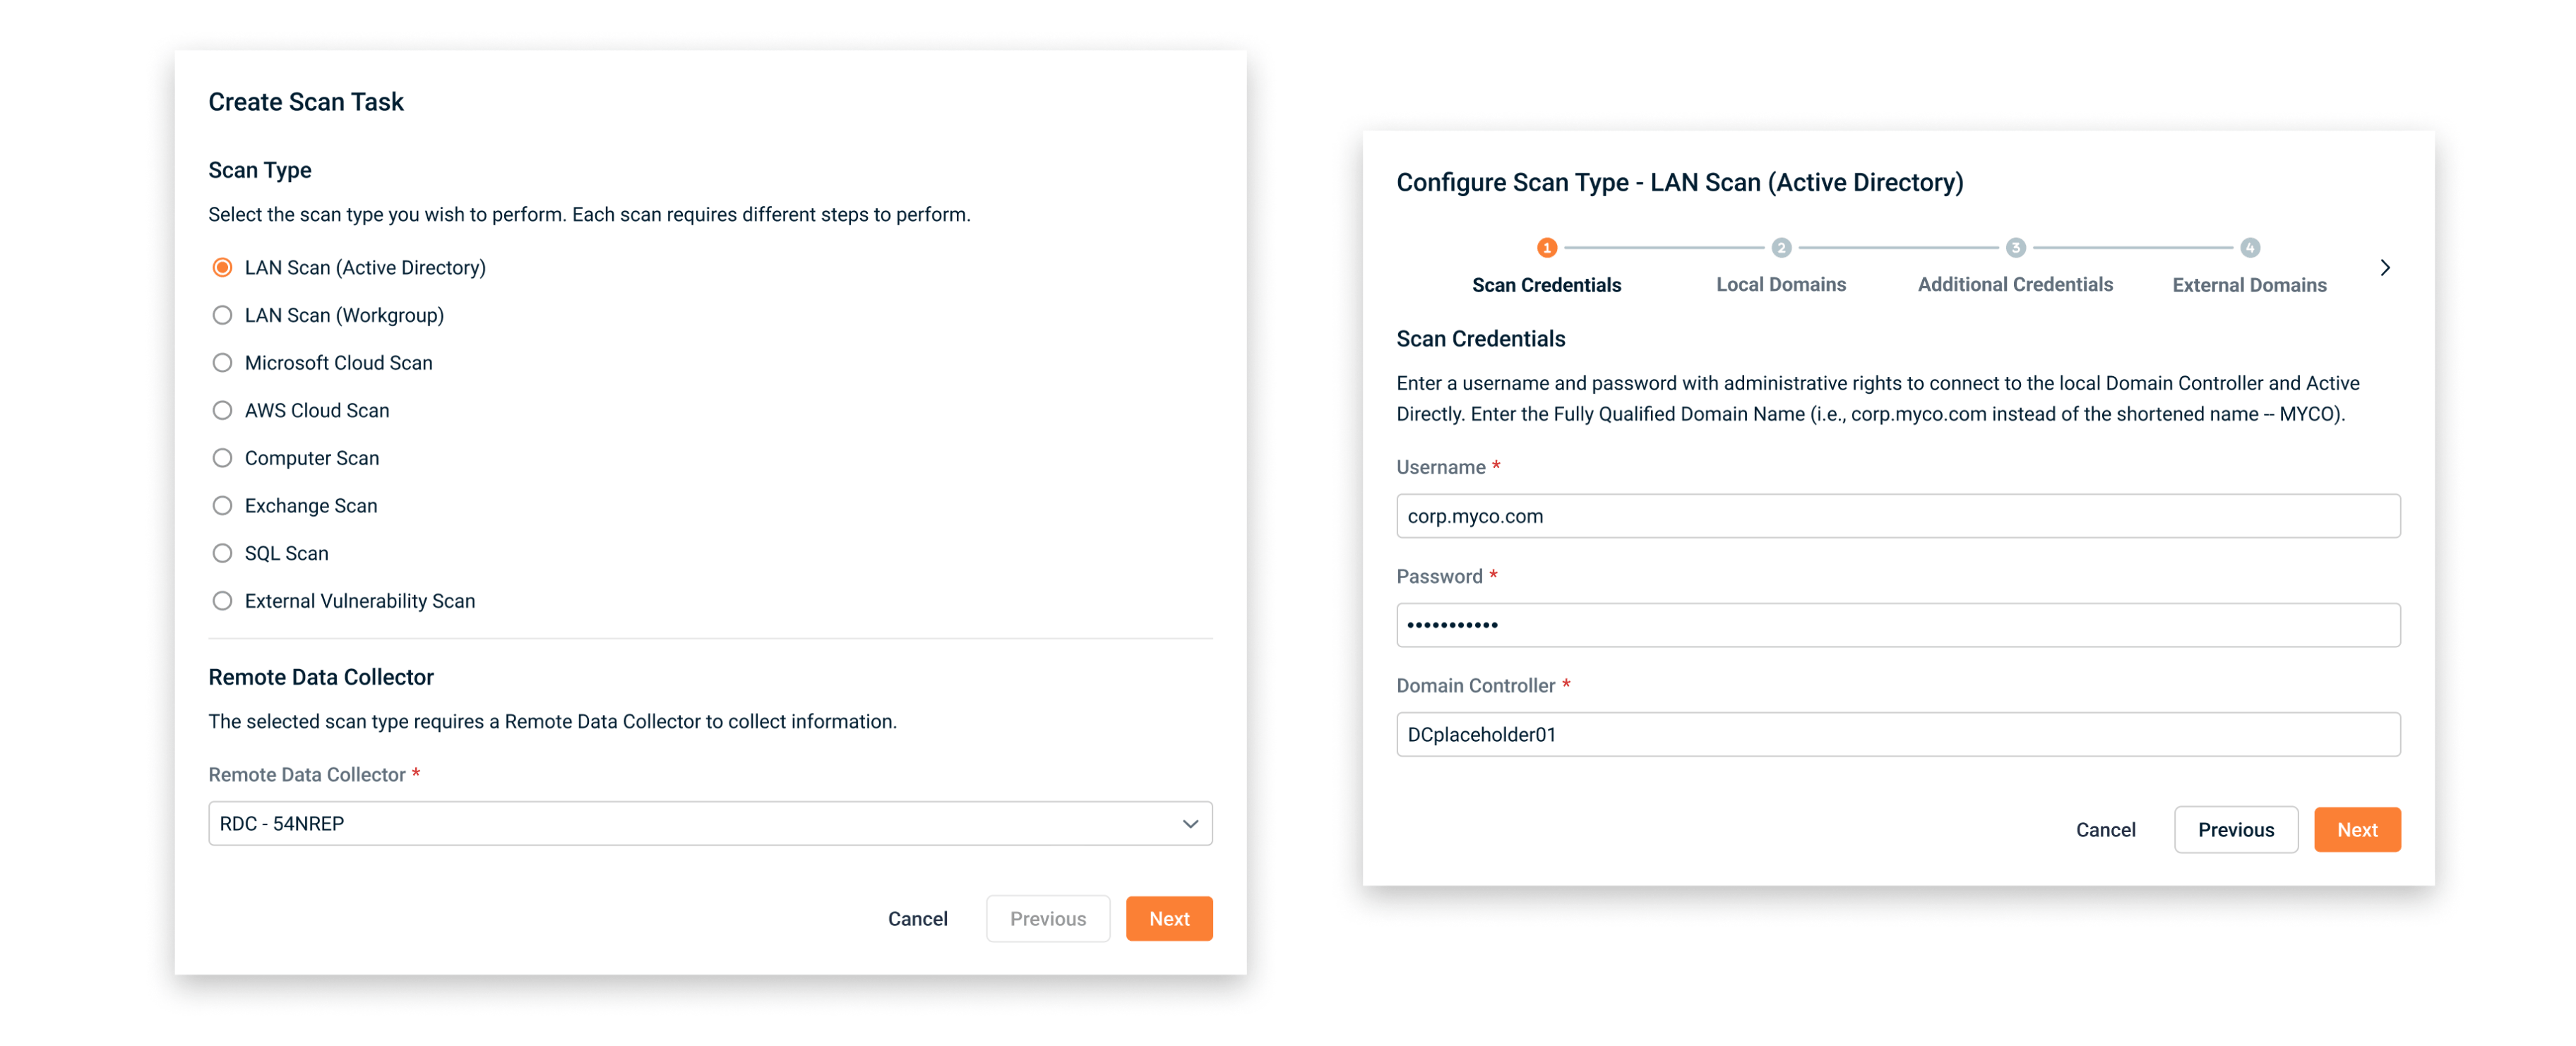Screen dimensions: 2576x1046
Task: Choose SQL Scan option
Action: point(222,553)
